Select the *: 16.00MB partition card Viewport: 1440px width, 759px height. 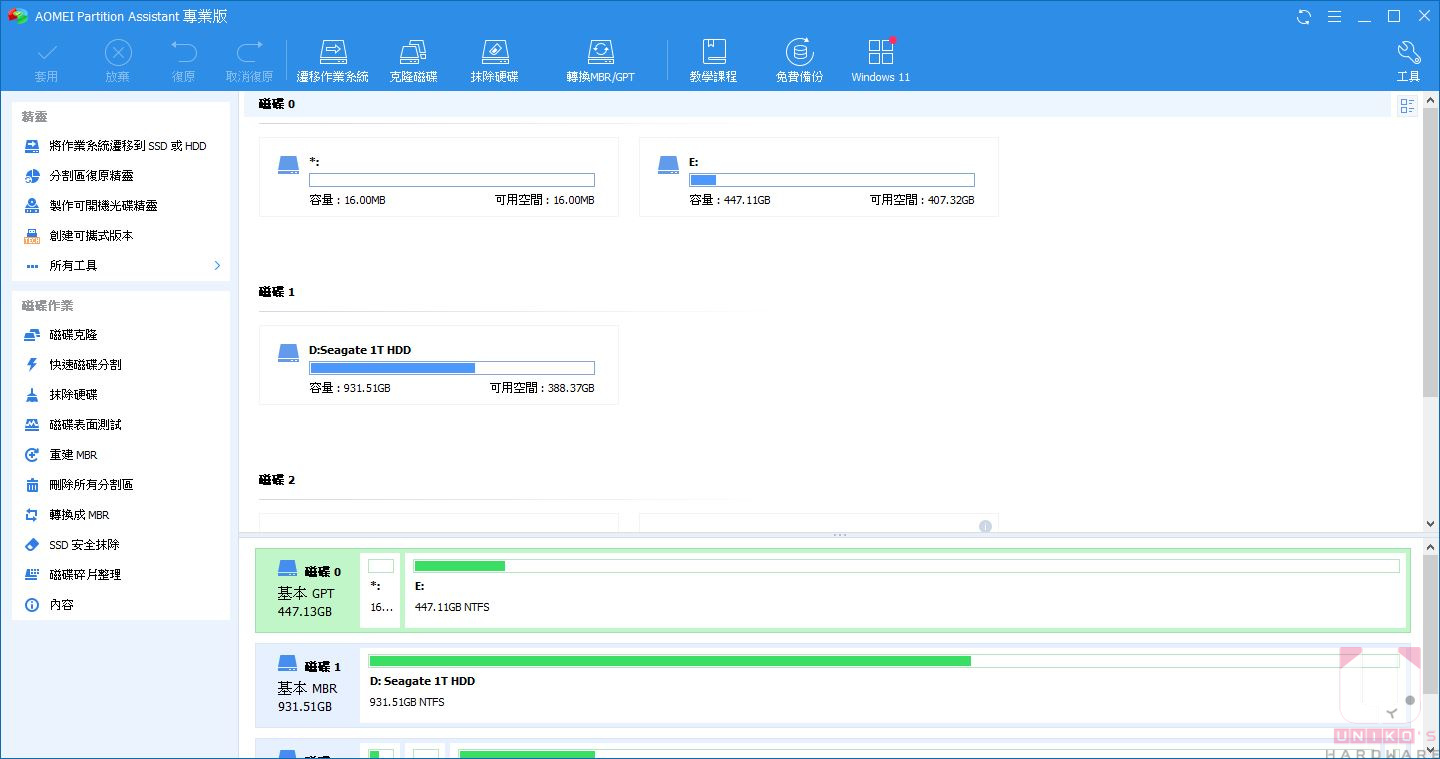tap(439, 177)
